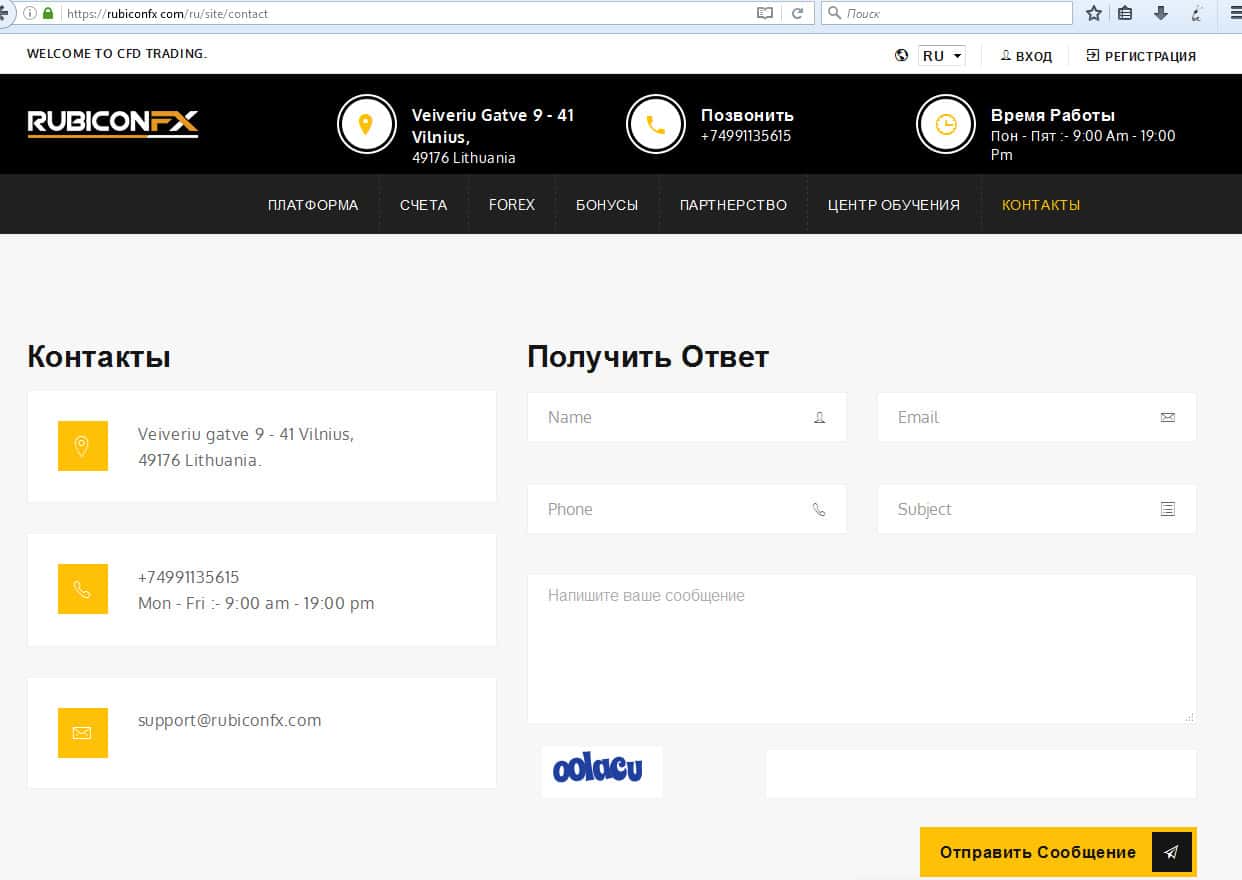
Task: Click the RubiconFX logo
Action: pos(112,123)
